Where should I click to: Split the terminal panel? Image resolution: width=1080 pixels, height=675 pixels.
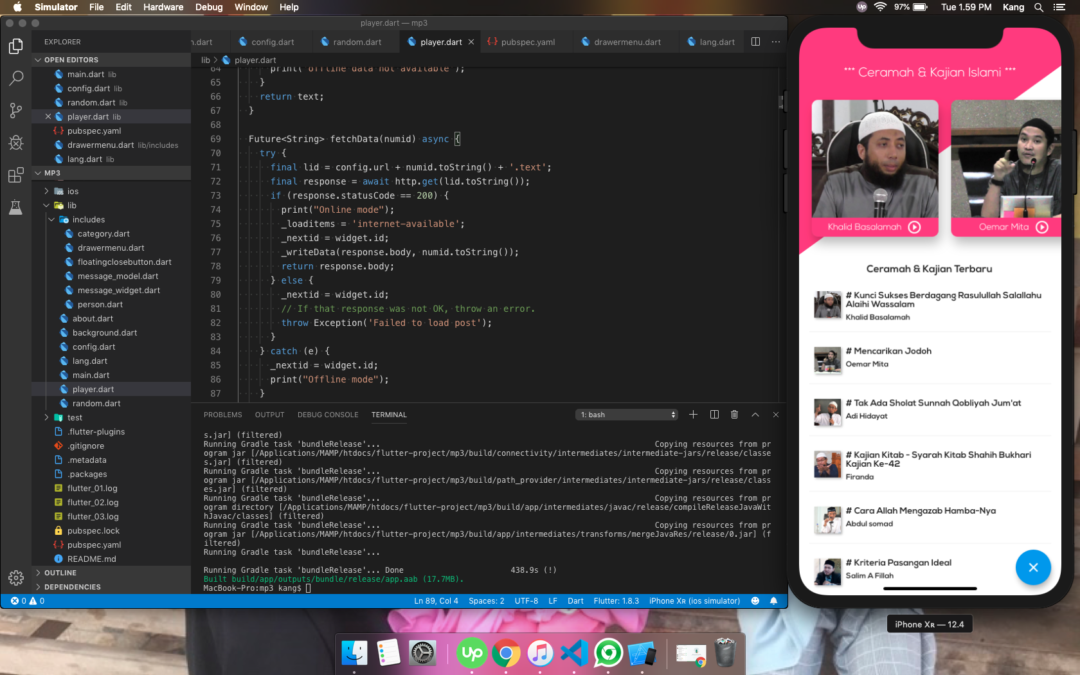point(714,415)
